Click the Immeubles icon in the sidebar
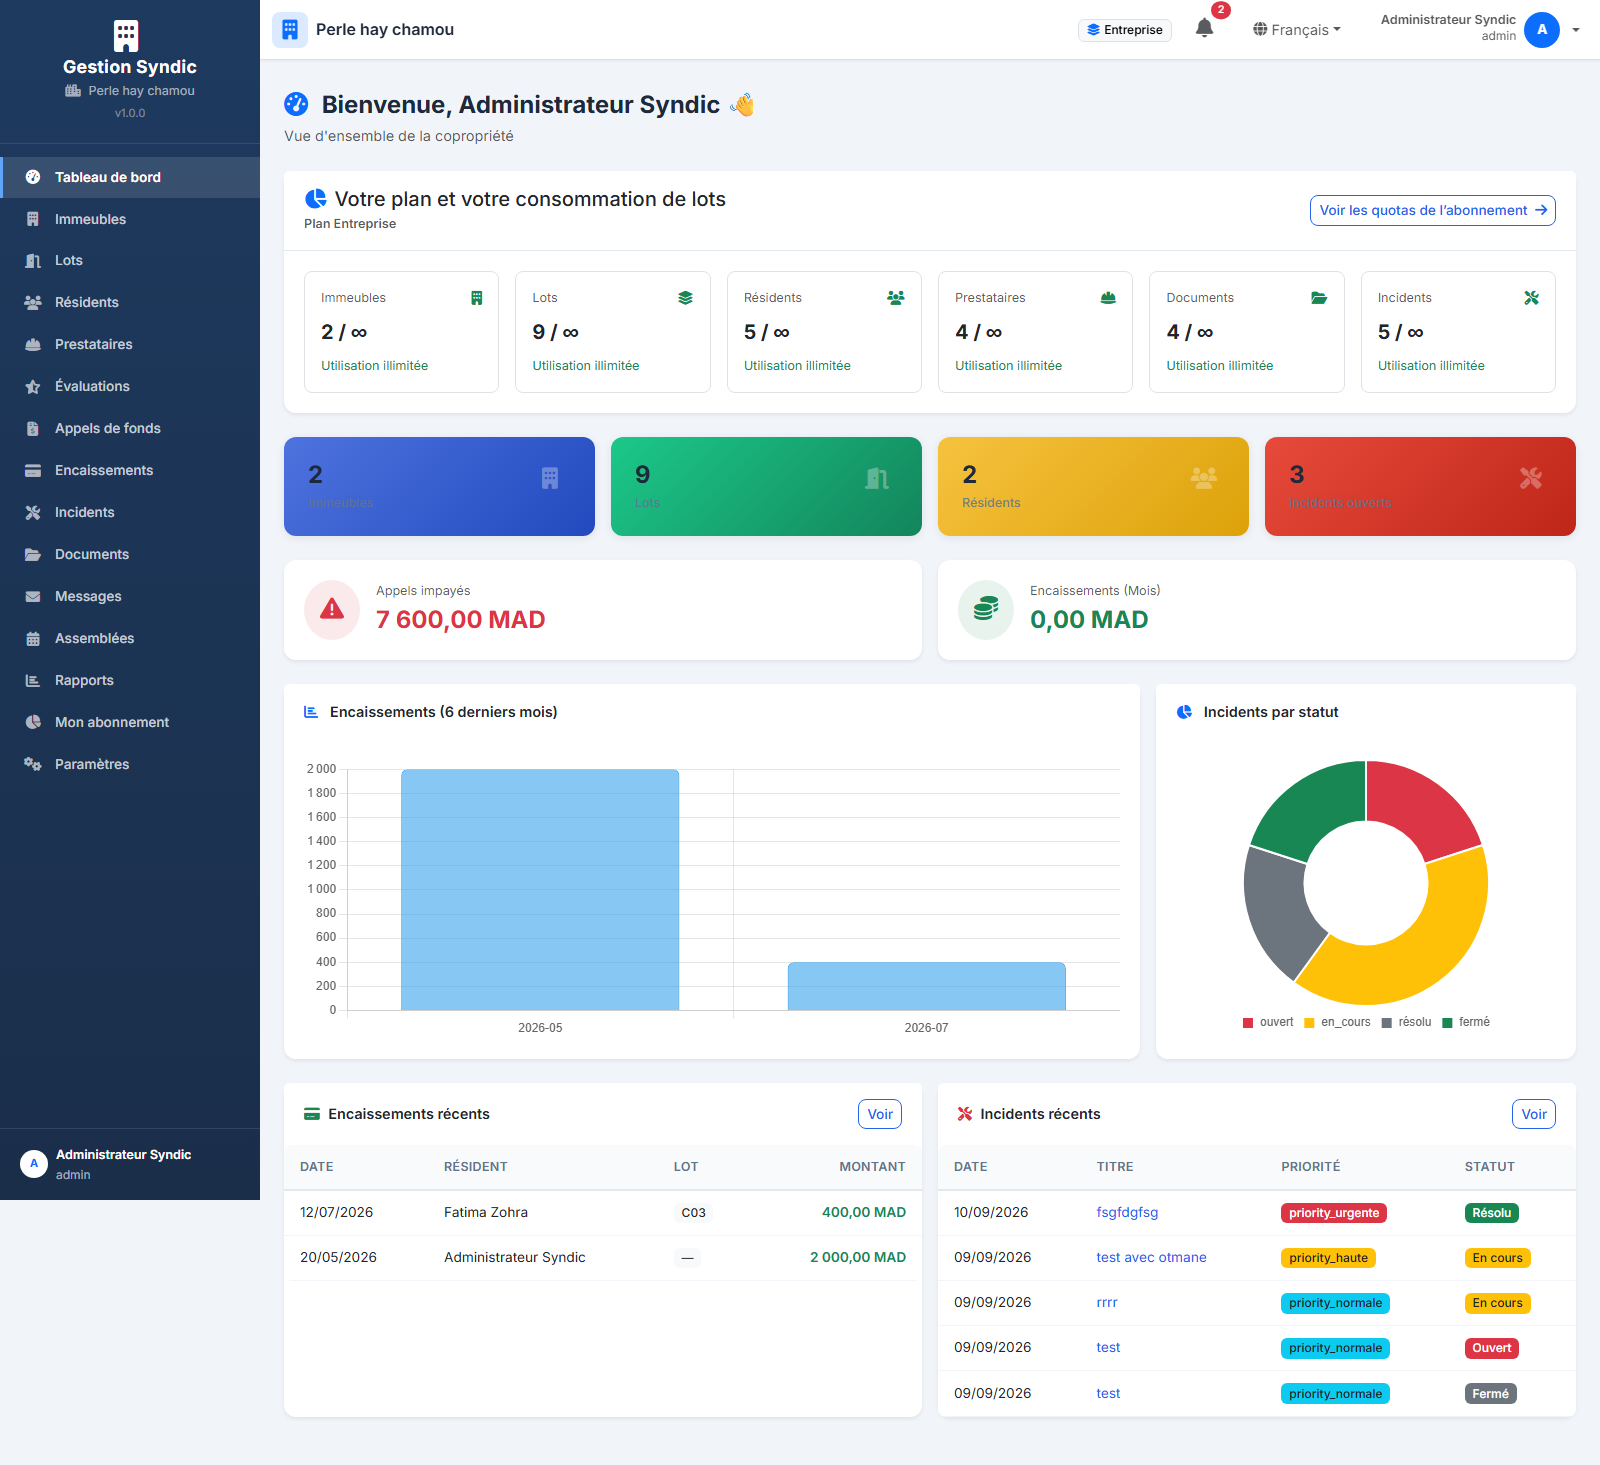 pyautogui.click(x=33, y=219)
